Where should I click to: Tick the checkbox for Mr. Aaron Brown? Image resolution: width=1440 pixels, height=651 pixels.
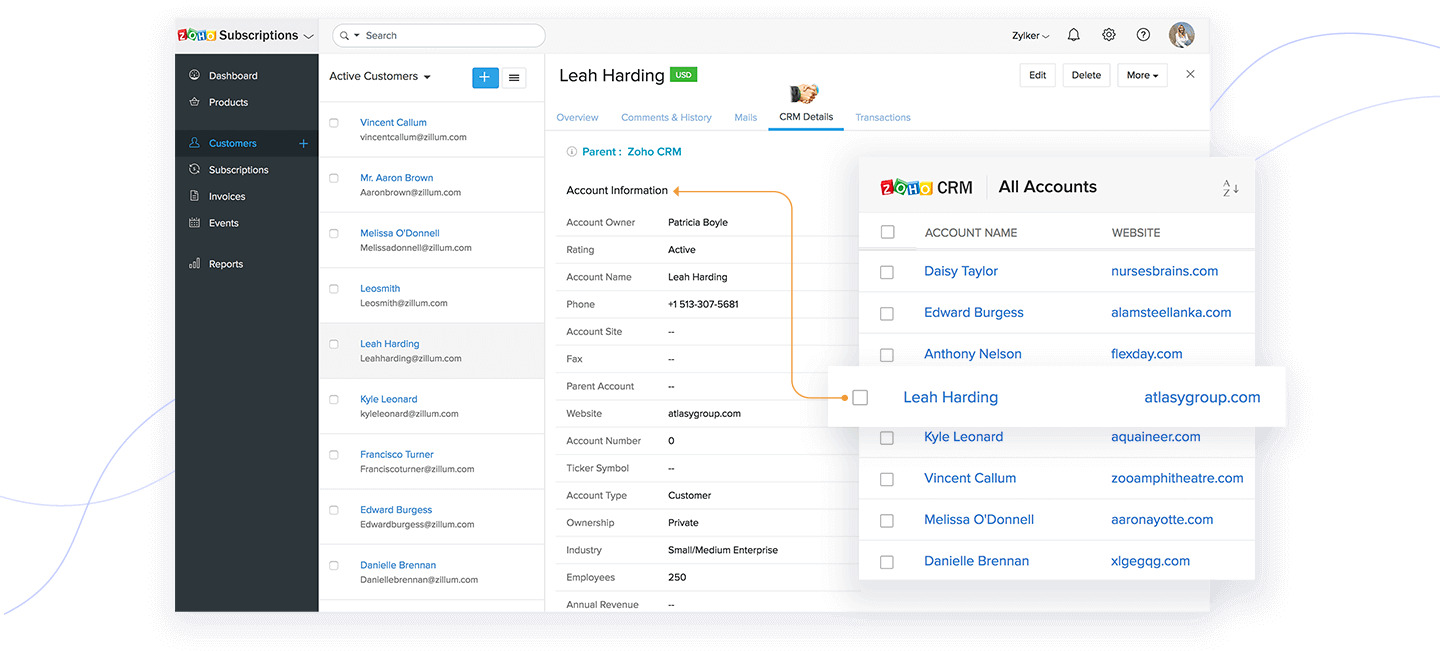coord(334,178)
